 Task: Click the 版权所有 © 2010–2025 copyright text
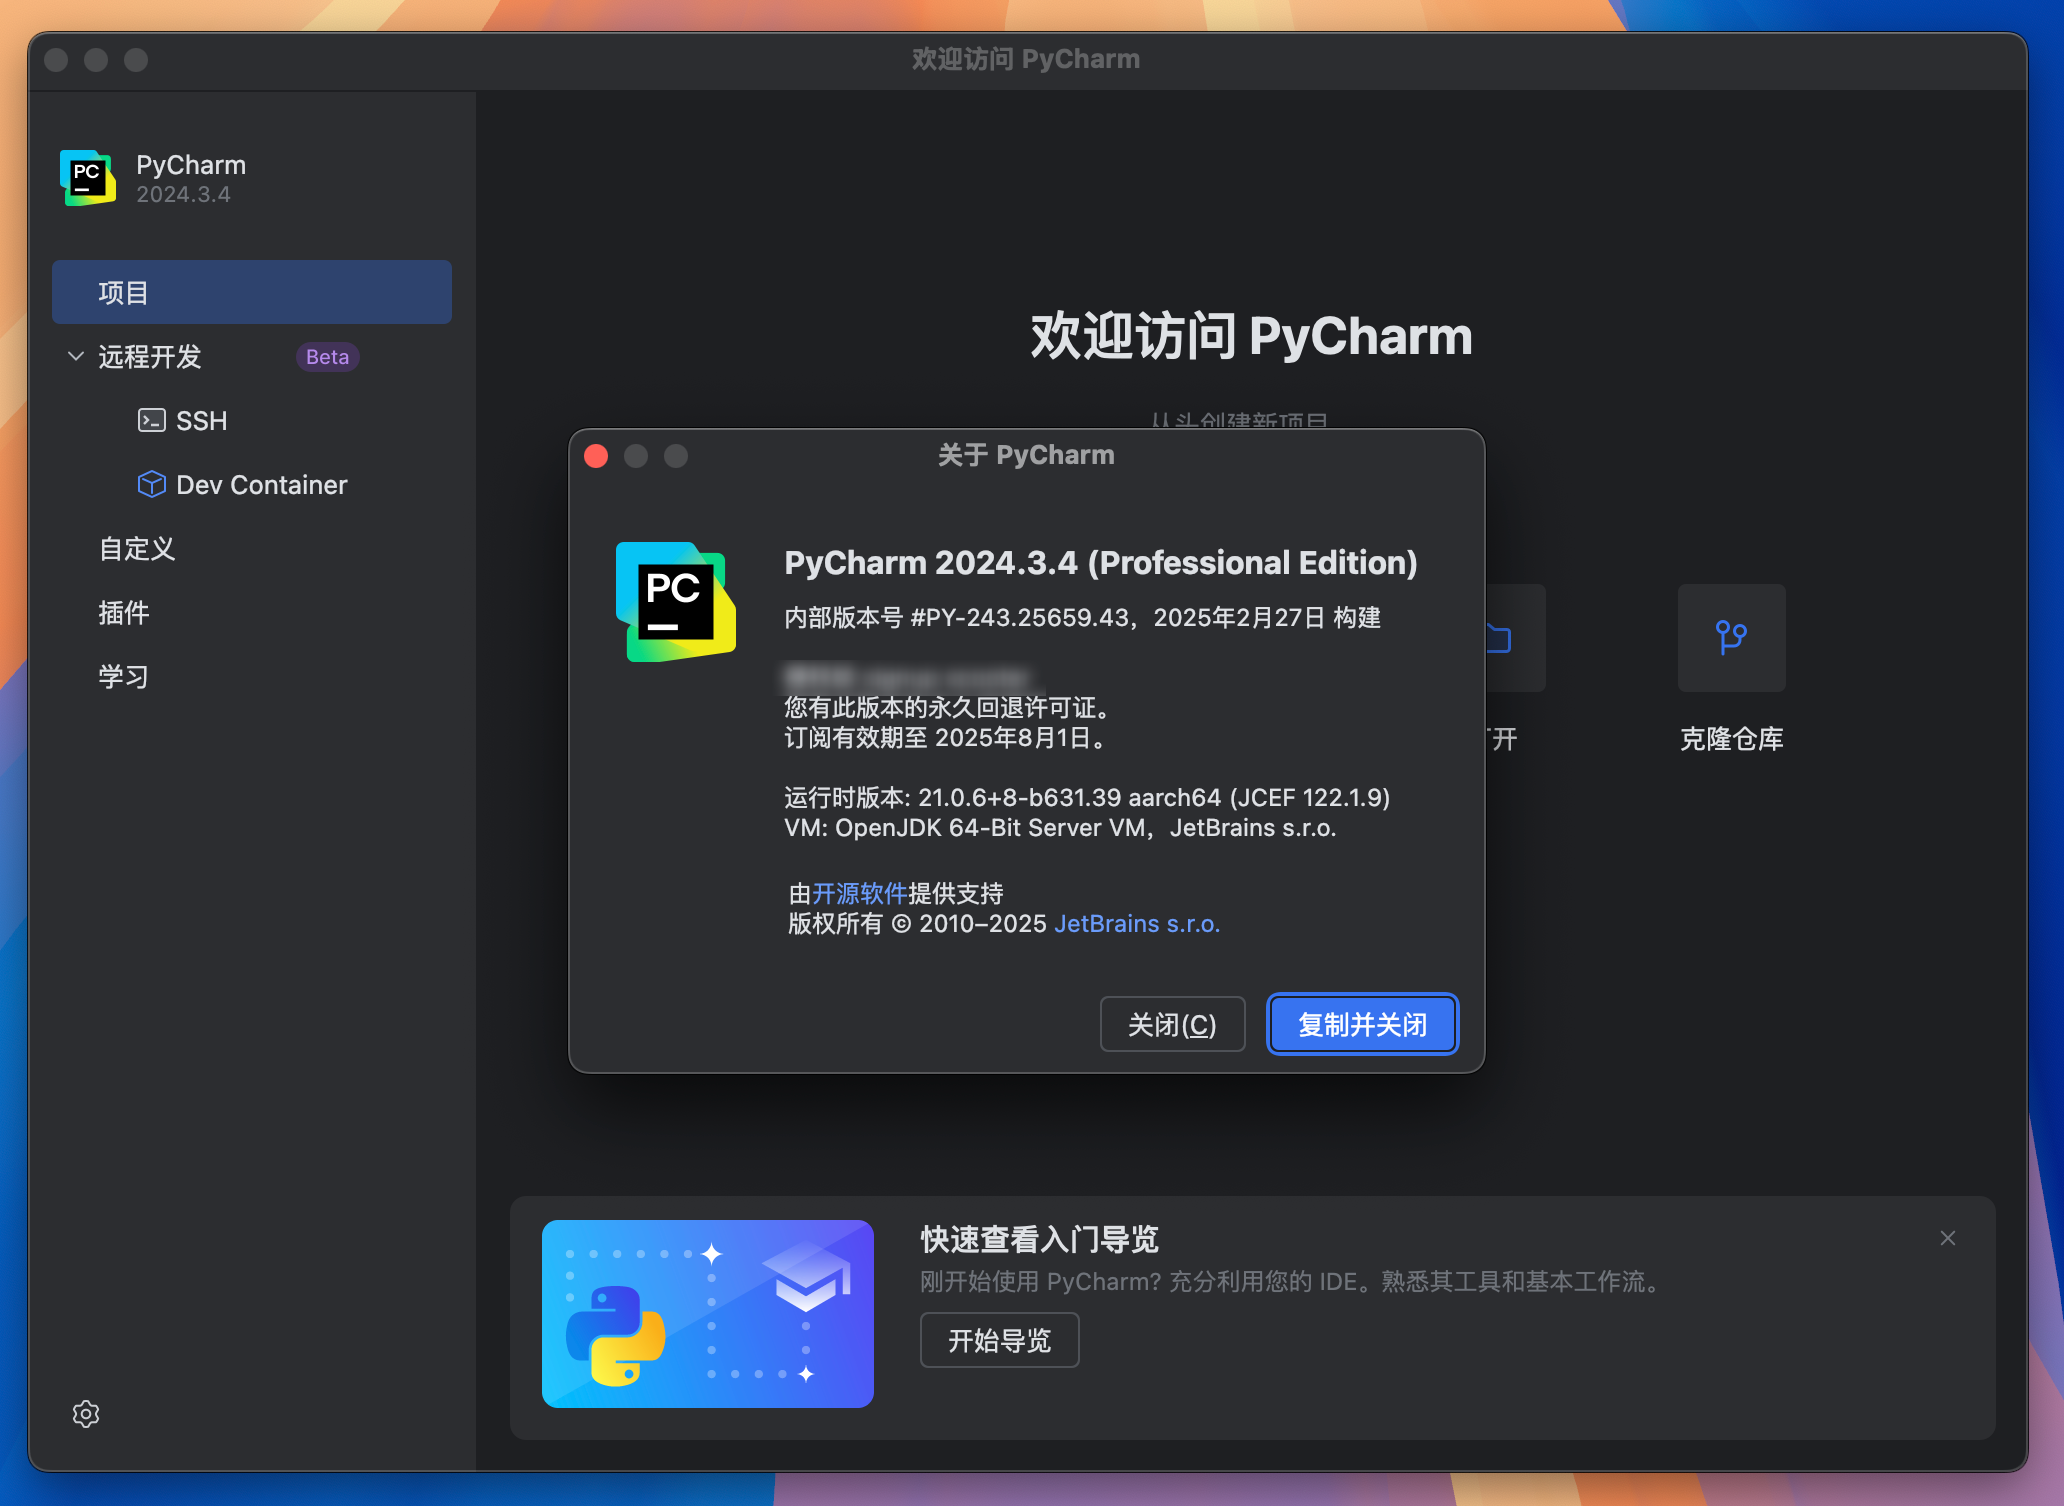917,924
